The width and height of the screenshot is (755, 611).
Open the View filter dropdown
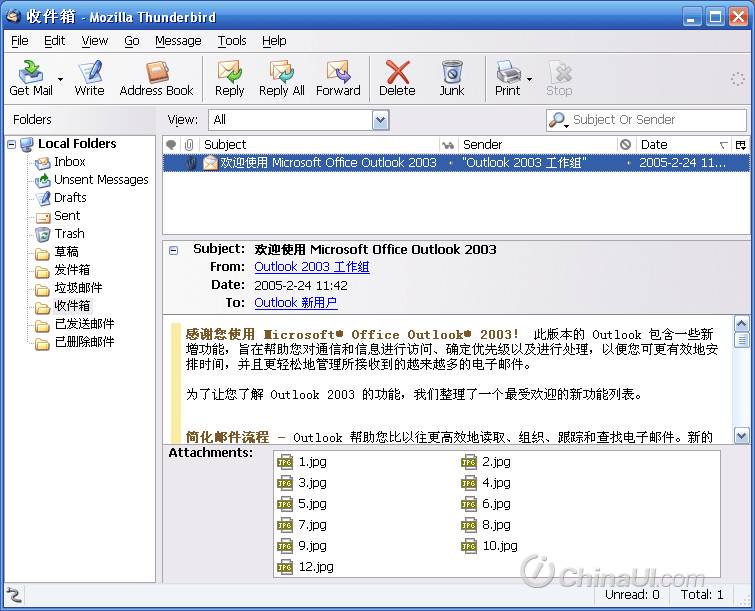380,120
